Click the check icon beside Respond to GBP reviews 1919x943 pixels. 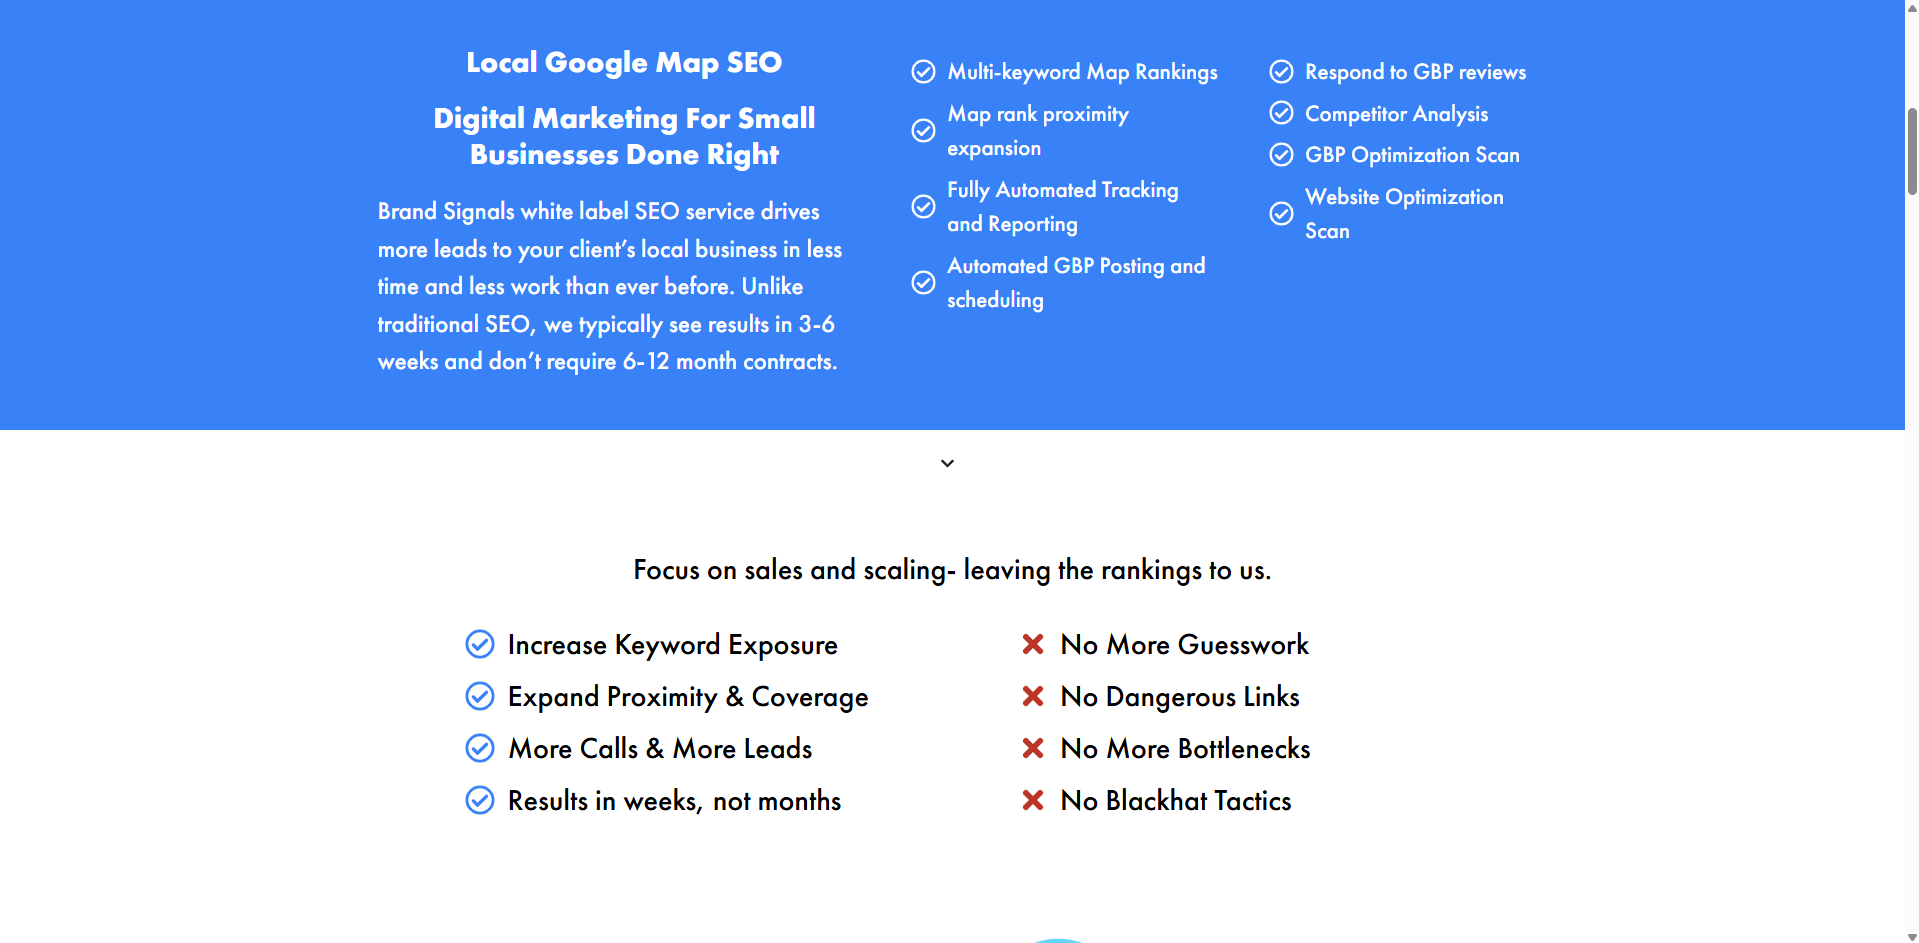click(1281, 72)
